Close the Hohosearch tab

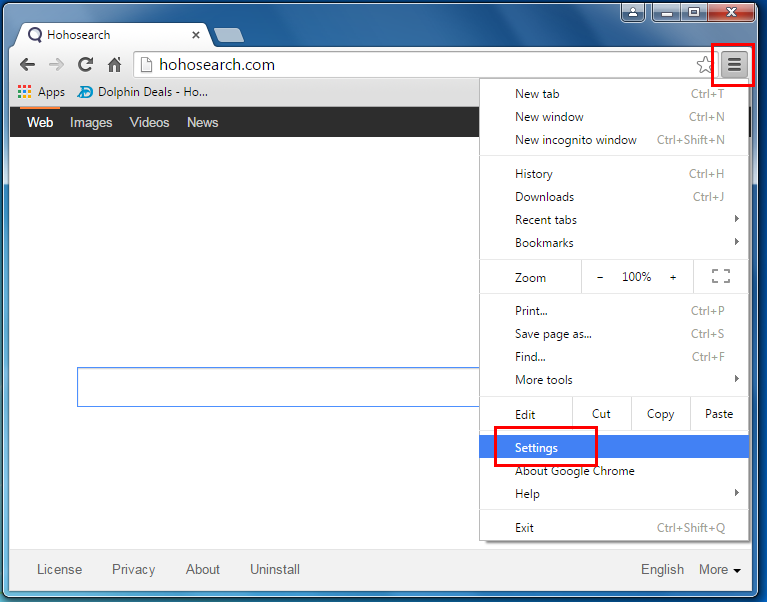pos(196,35)
